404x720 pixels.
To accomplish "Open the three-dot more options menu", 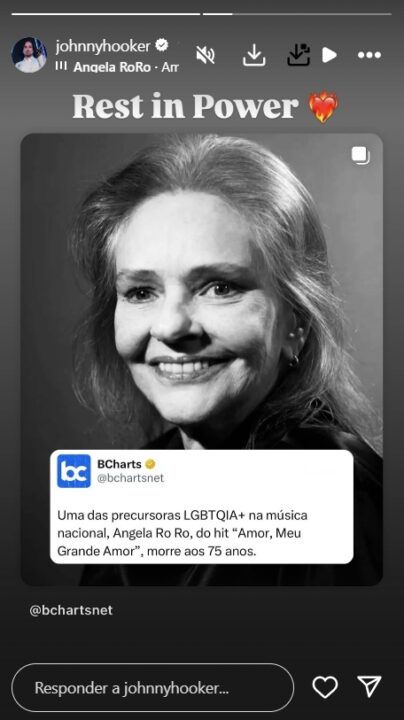I will (370, 55).
